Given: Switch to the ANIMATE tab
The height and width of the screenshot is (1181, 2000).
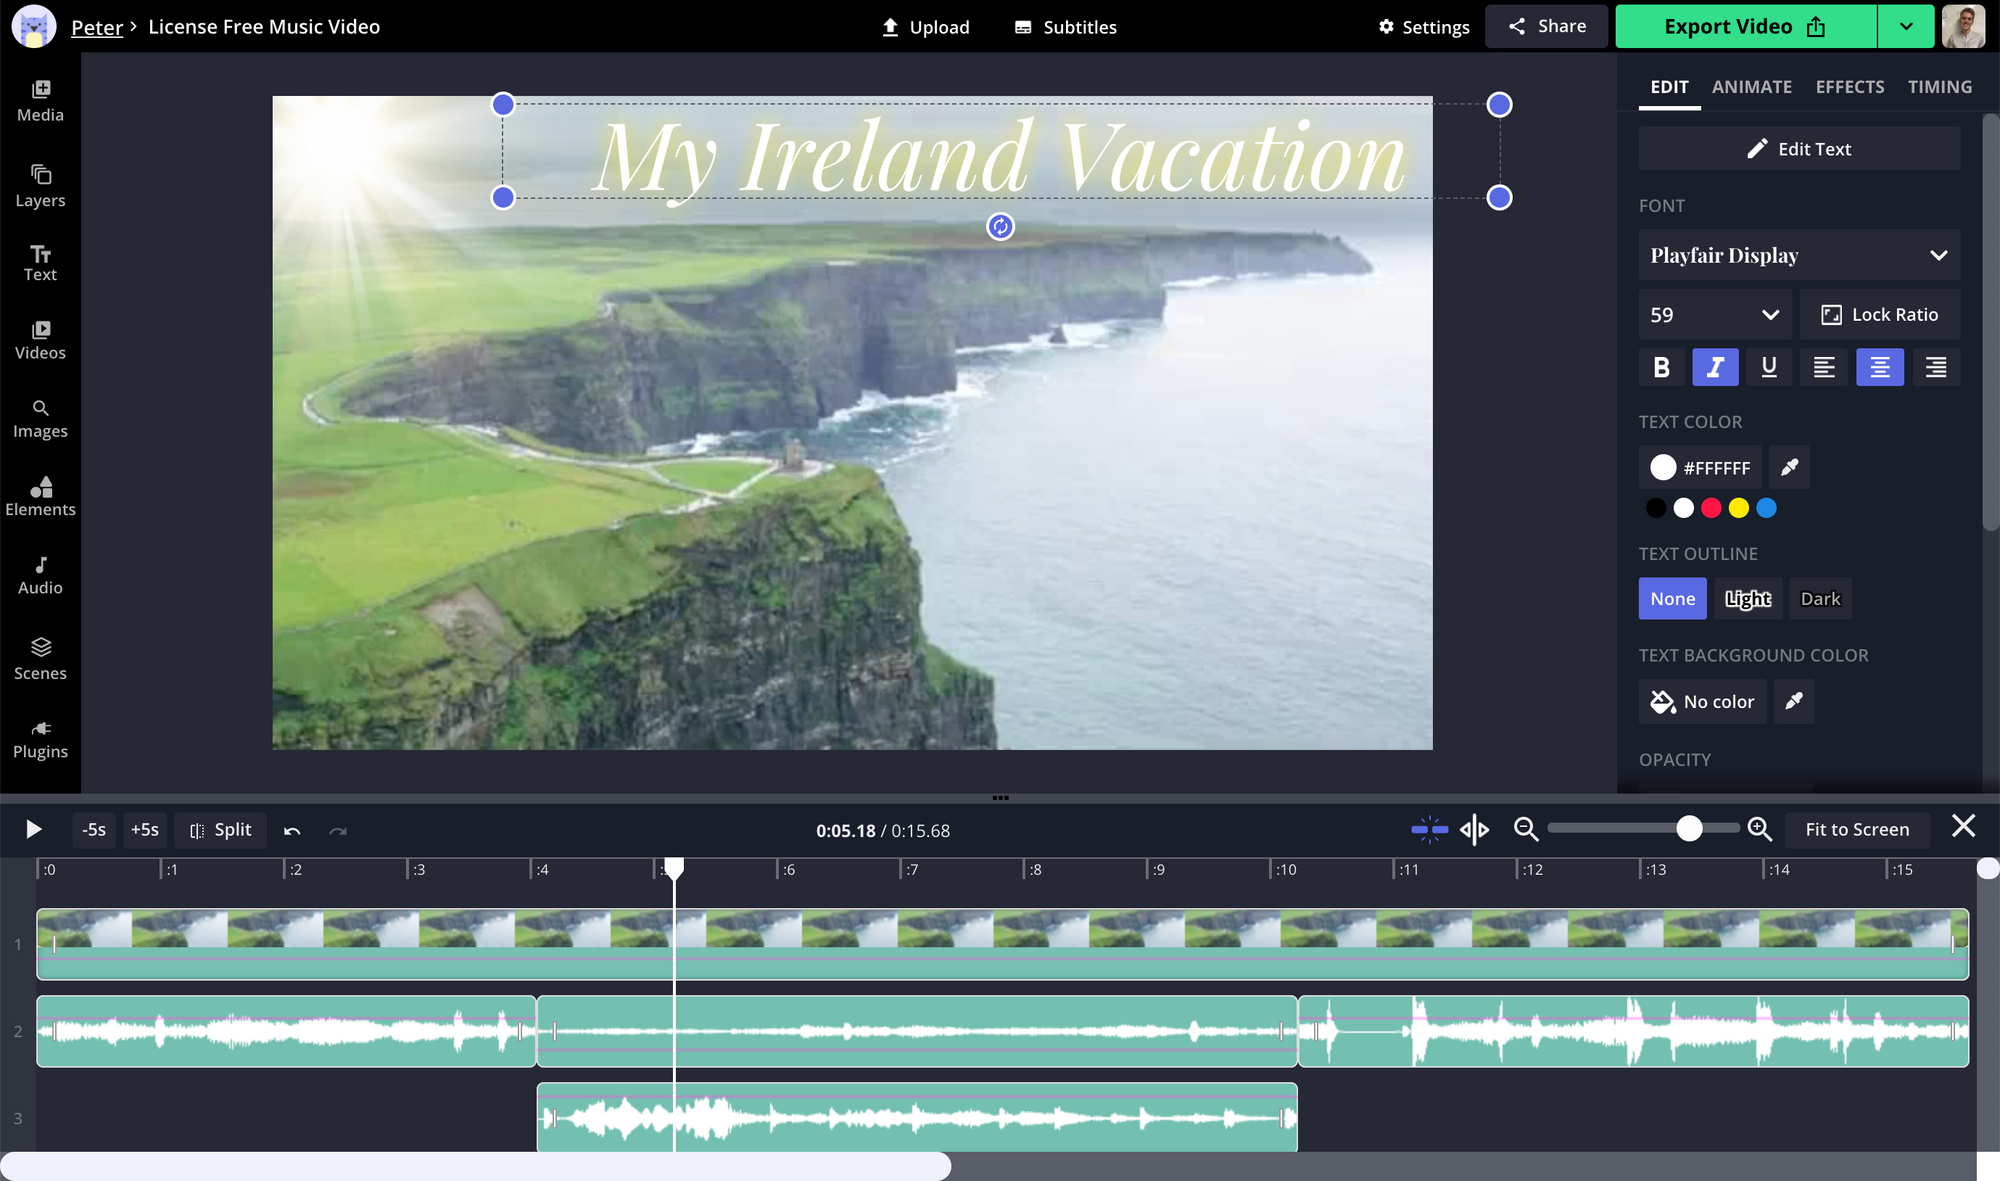Looking at the screenshot, I should 1751,87.
